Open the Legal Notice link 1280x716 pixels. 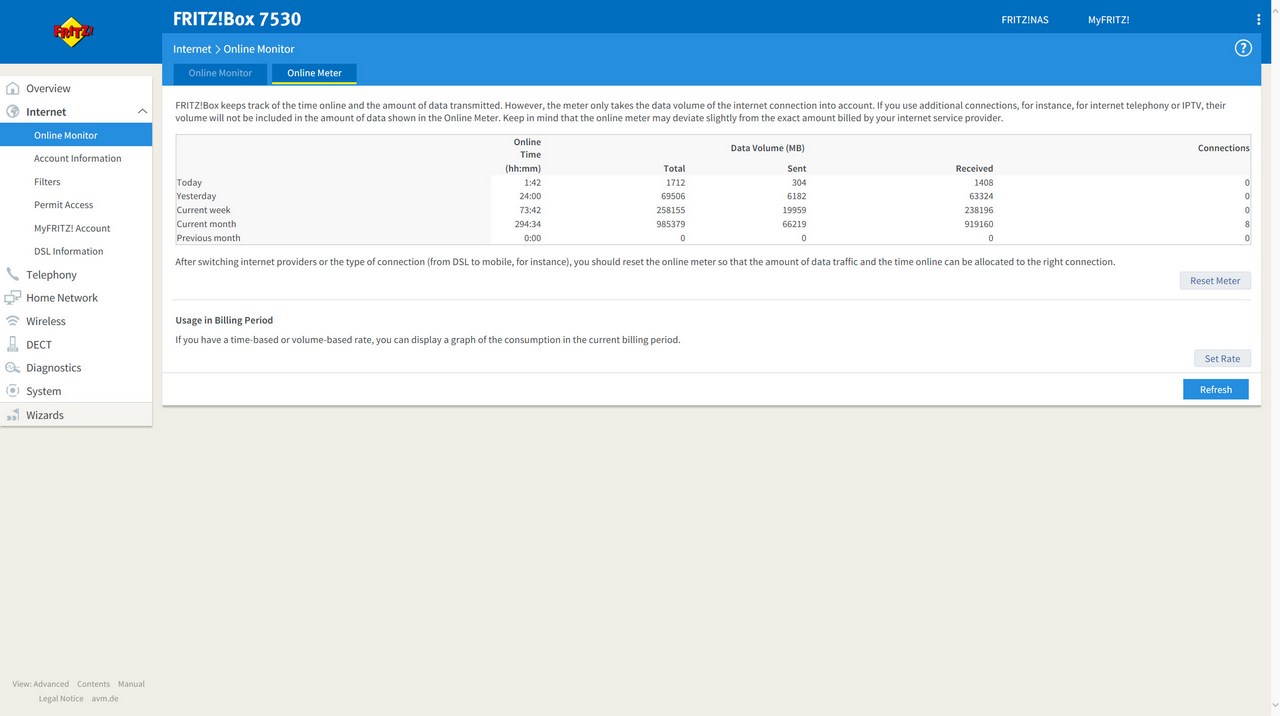tap(61, 698)
